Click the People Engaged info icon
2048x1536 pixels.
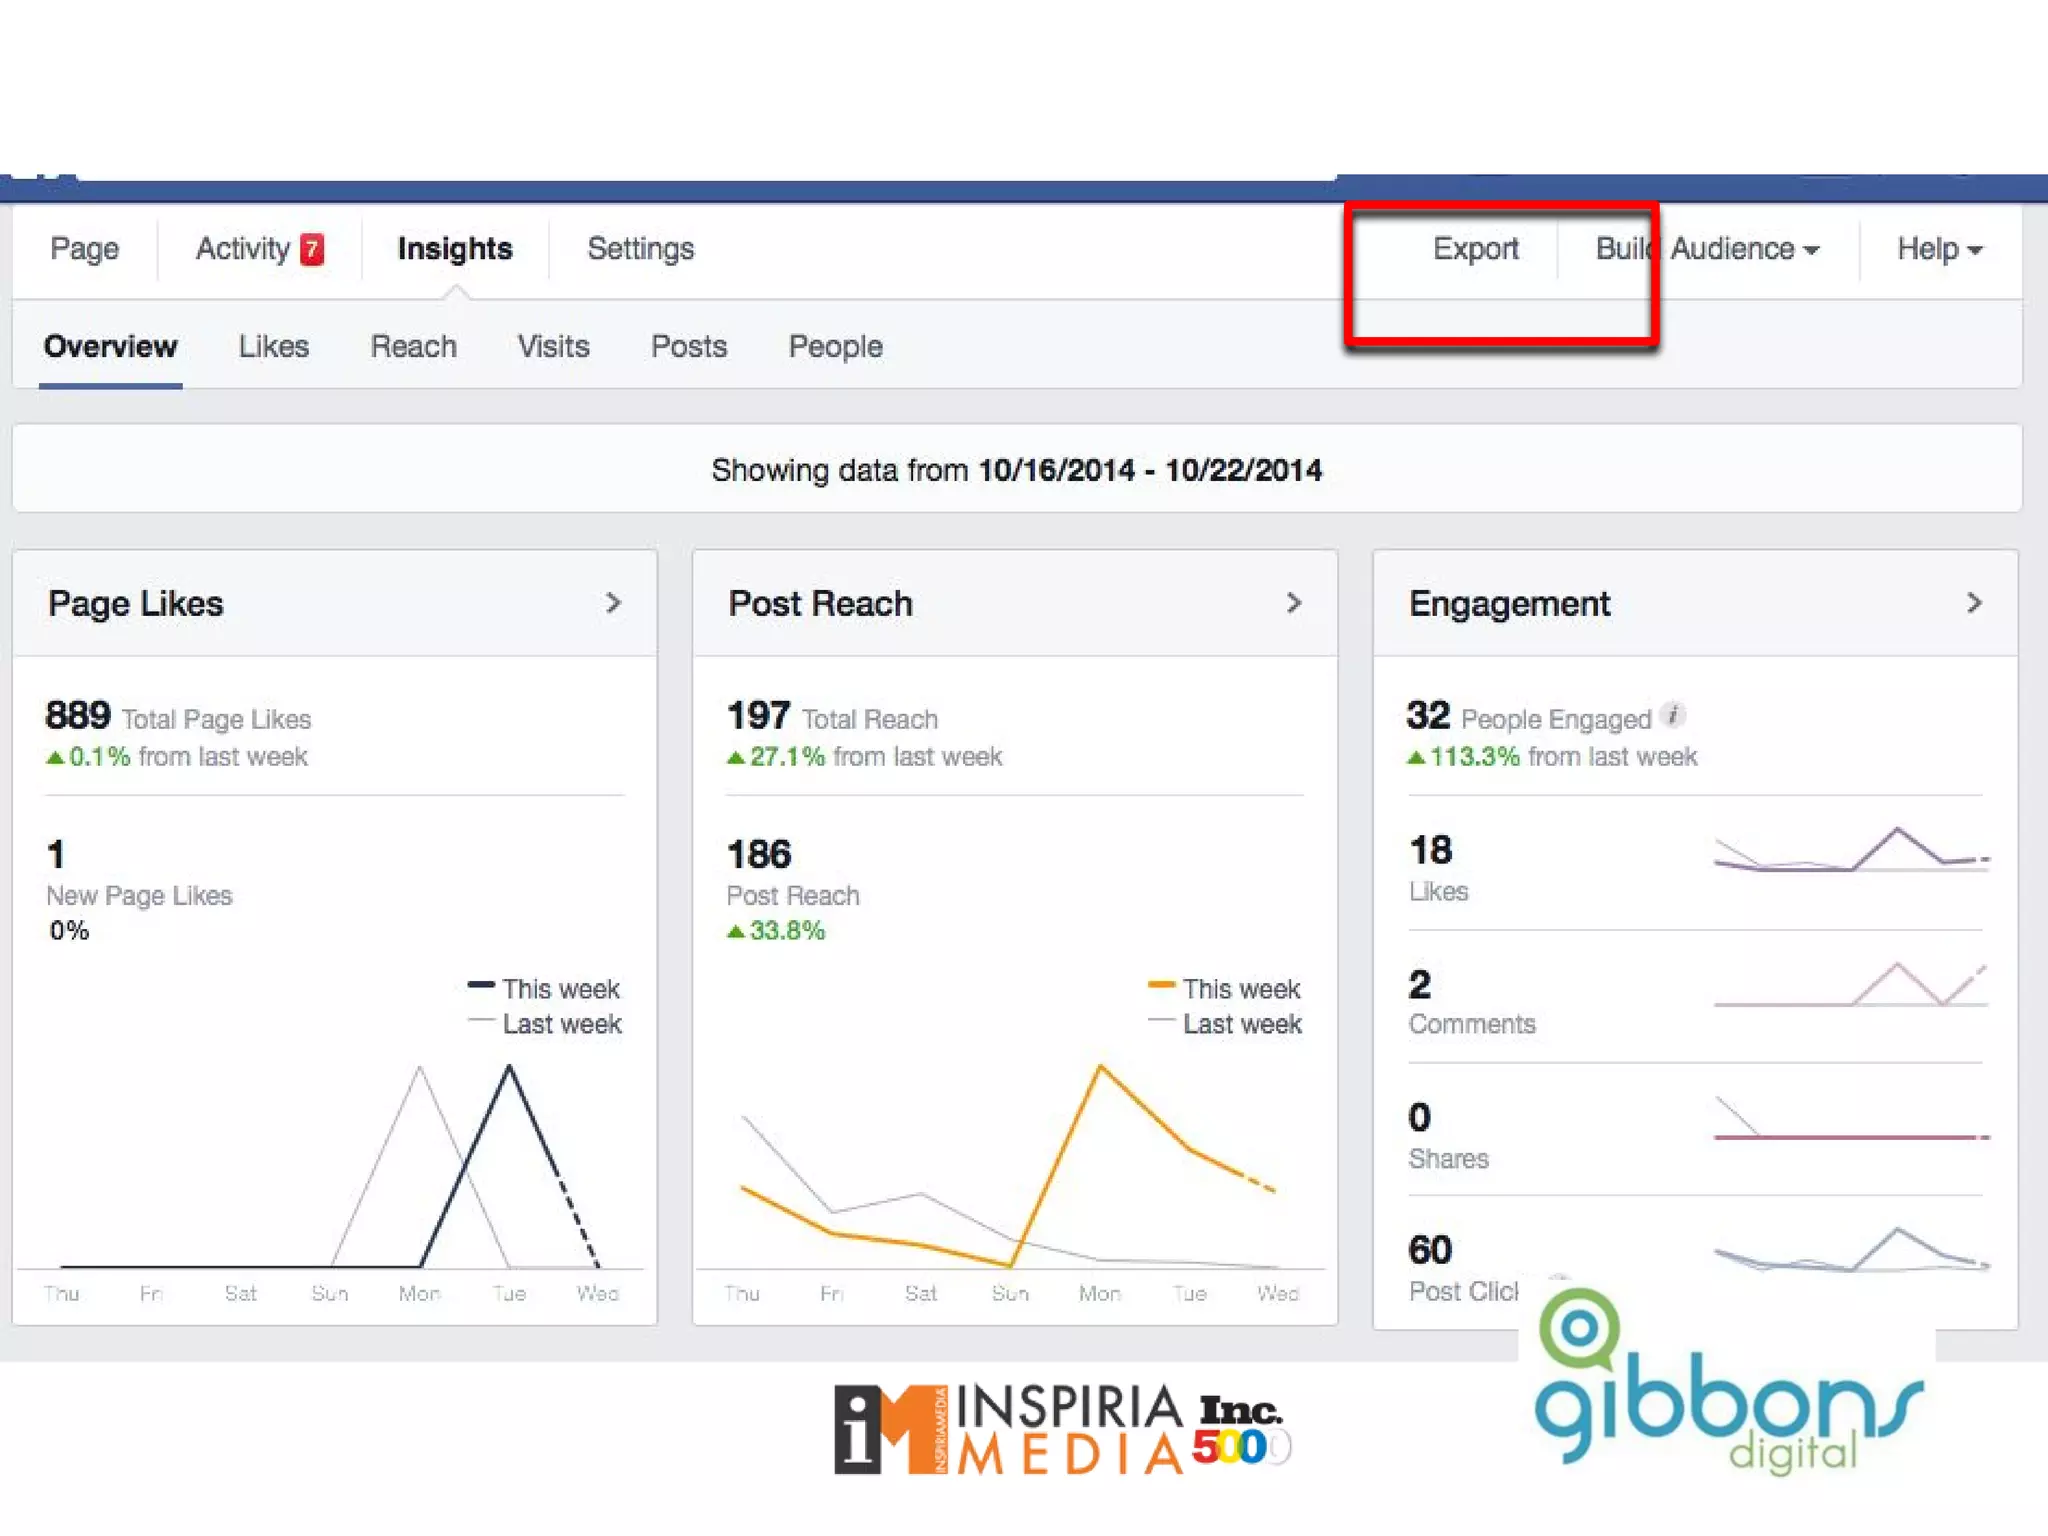click(x=1673, y=715)
